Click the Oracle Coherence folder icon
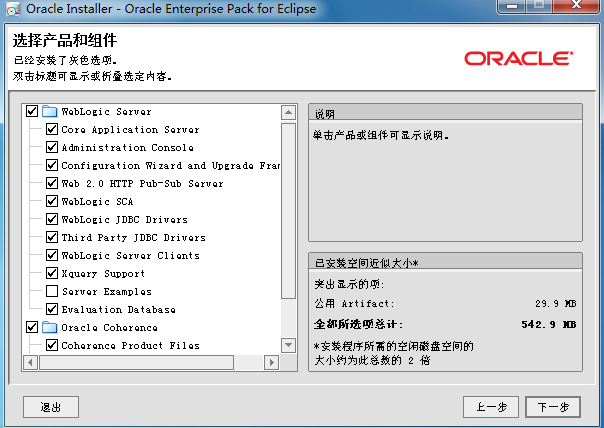 coord(49,327)
